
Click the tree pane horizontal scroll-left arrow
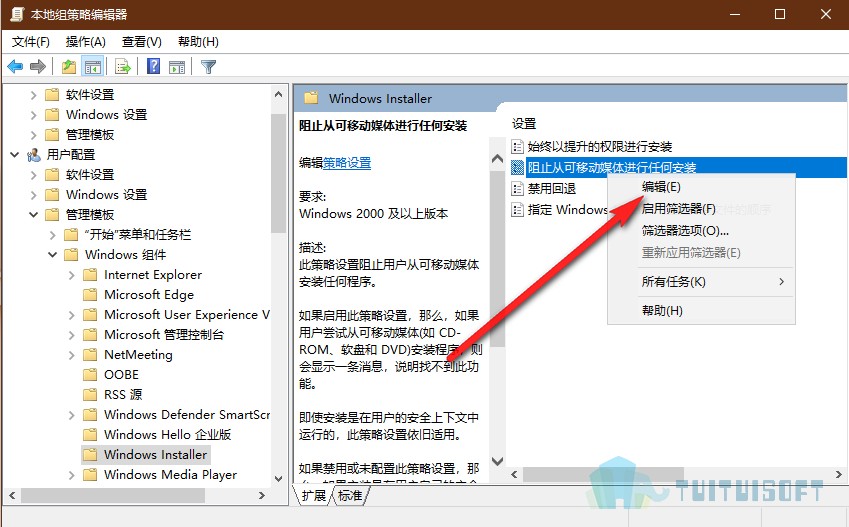(12, 496)
